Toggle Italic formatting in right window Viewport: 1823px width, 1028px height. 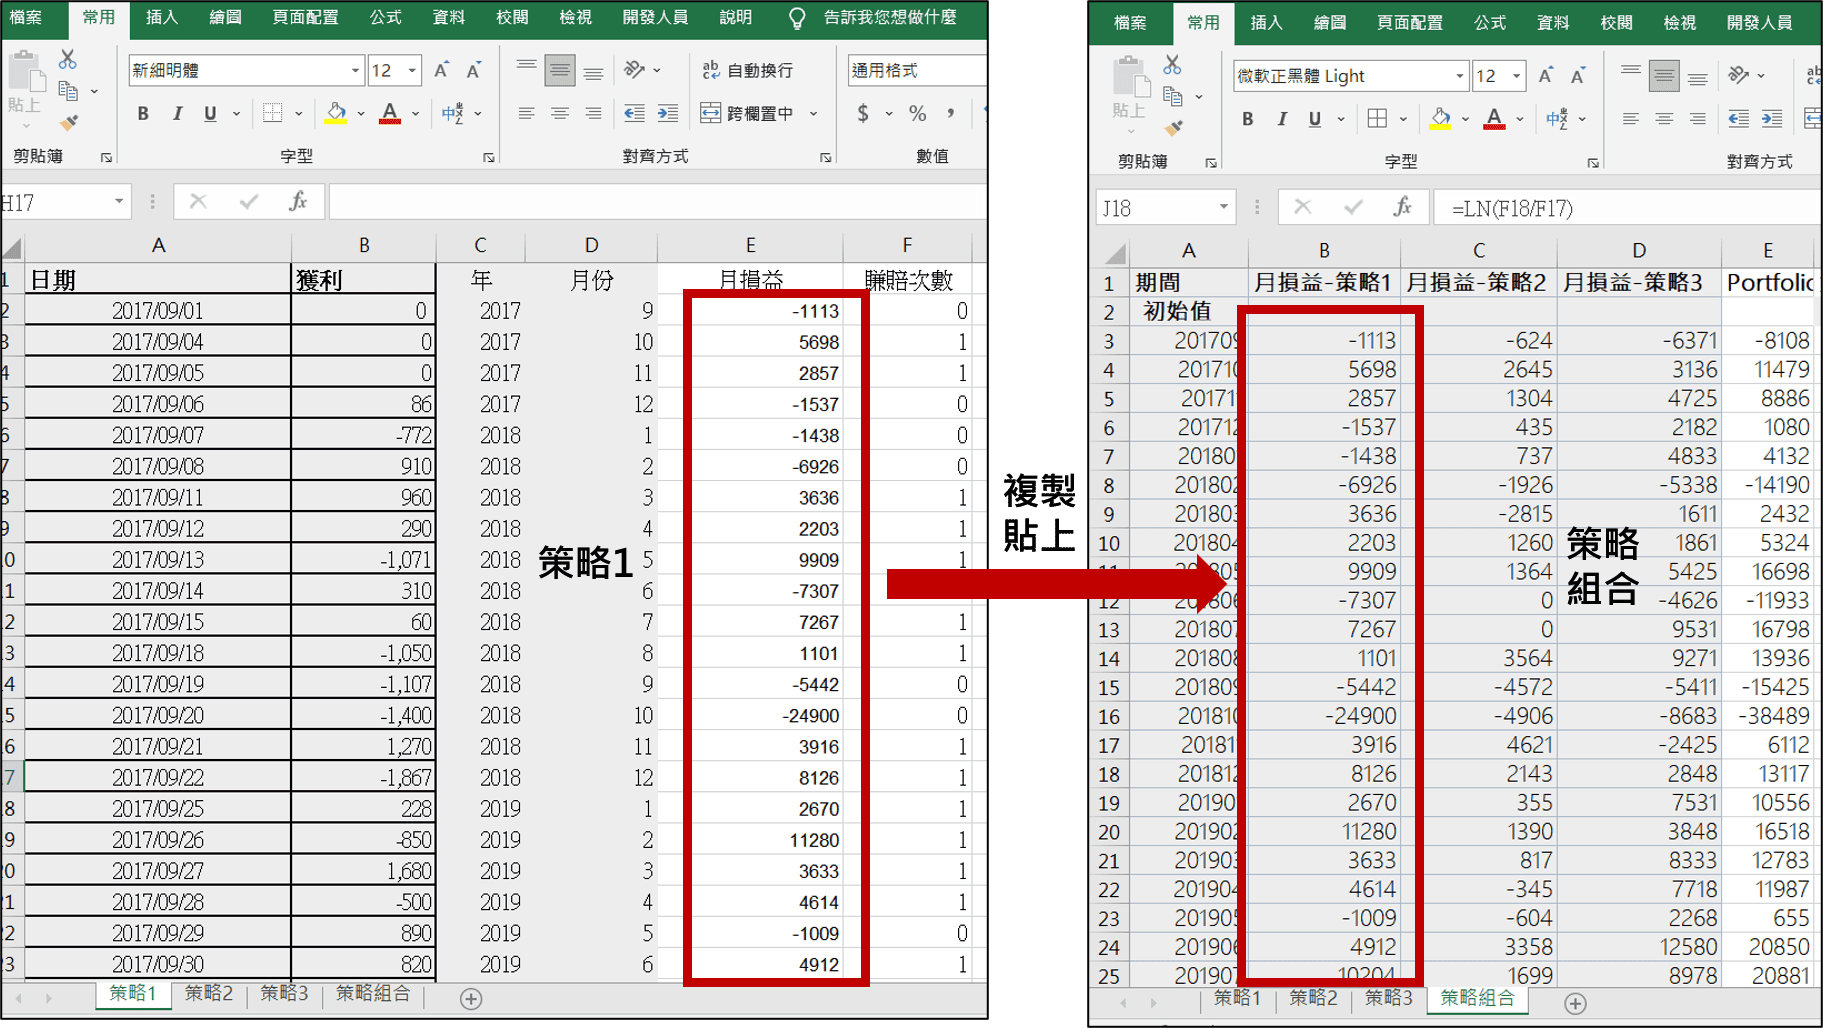pyautogui.click(x=1281, y=119)
